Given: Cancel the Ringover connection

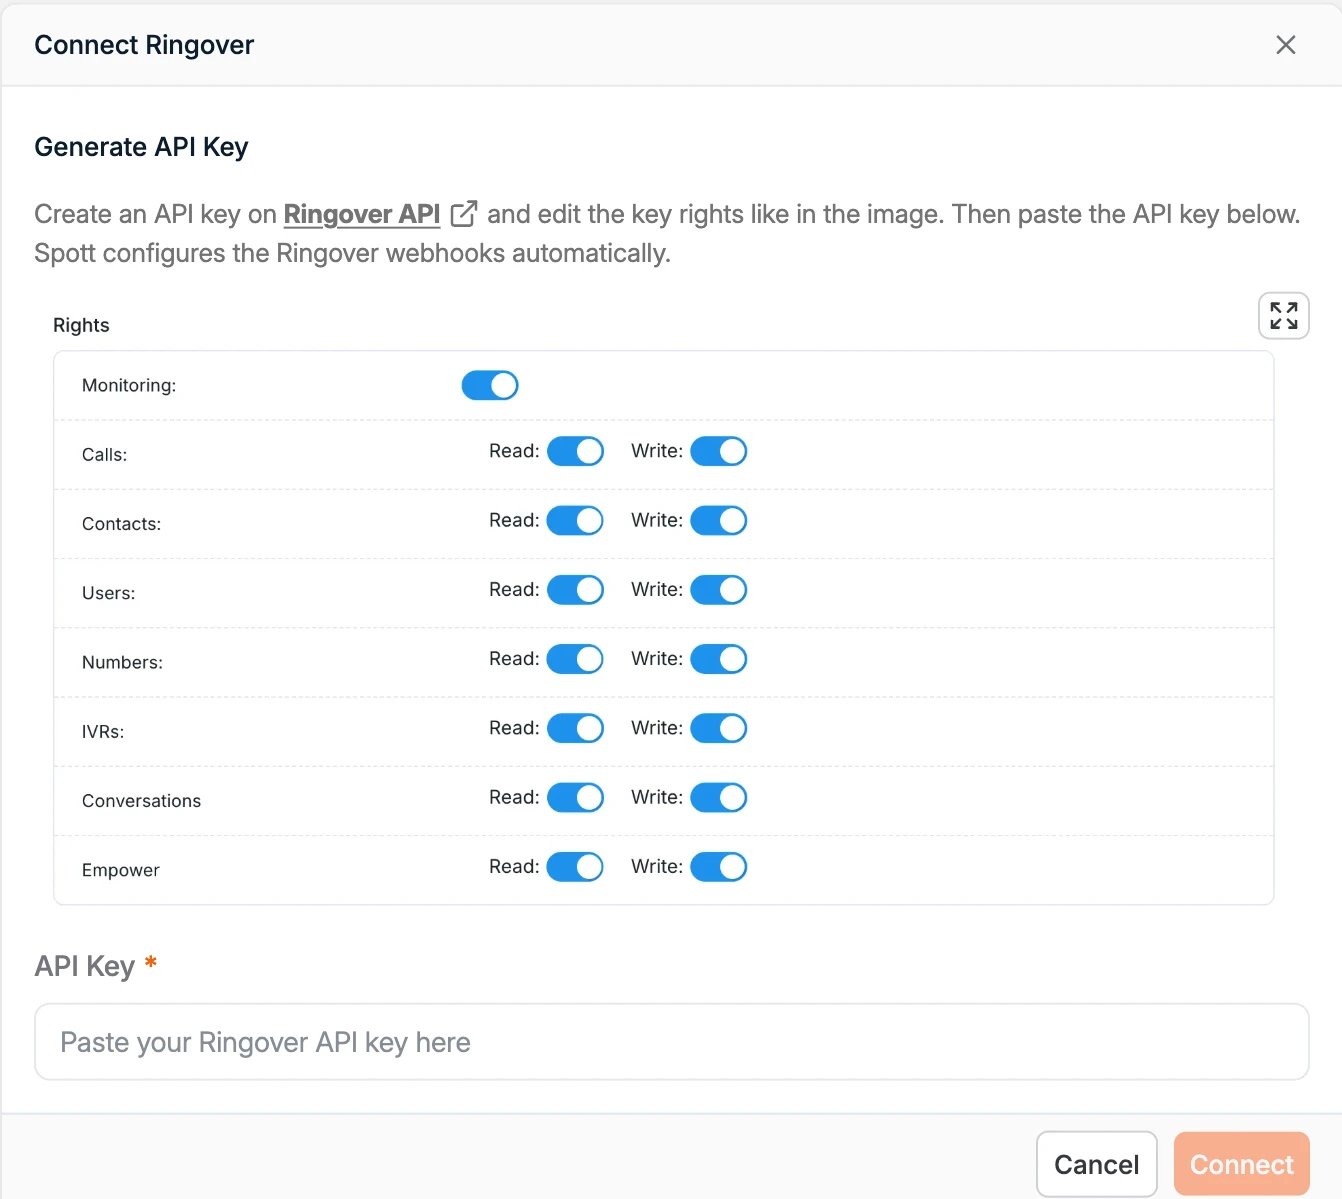Looking at the screenshot, I should (x=1097, y=1164).
